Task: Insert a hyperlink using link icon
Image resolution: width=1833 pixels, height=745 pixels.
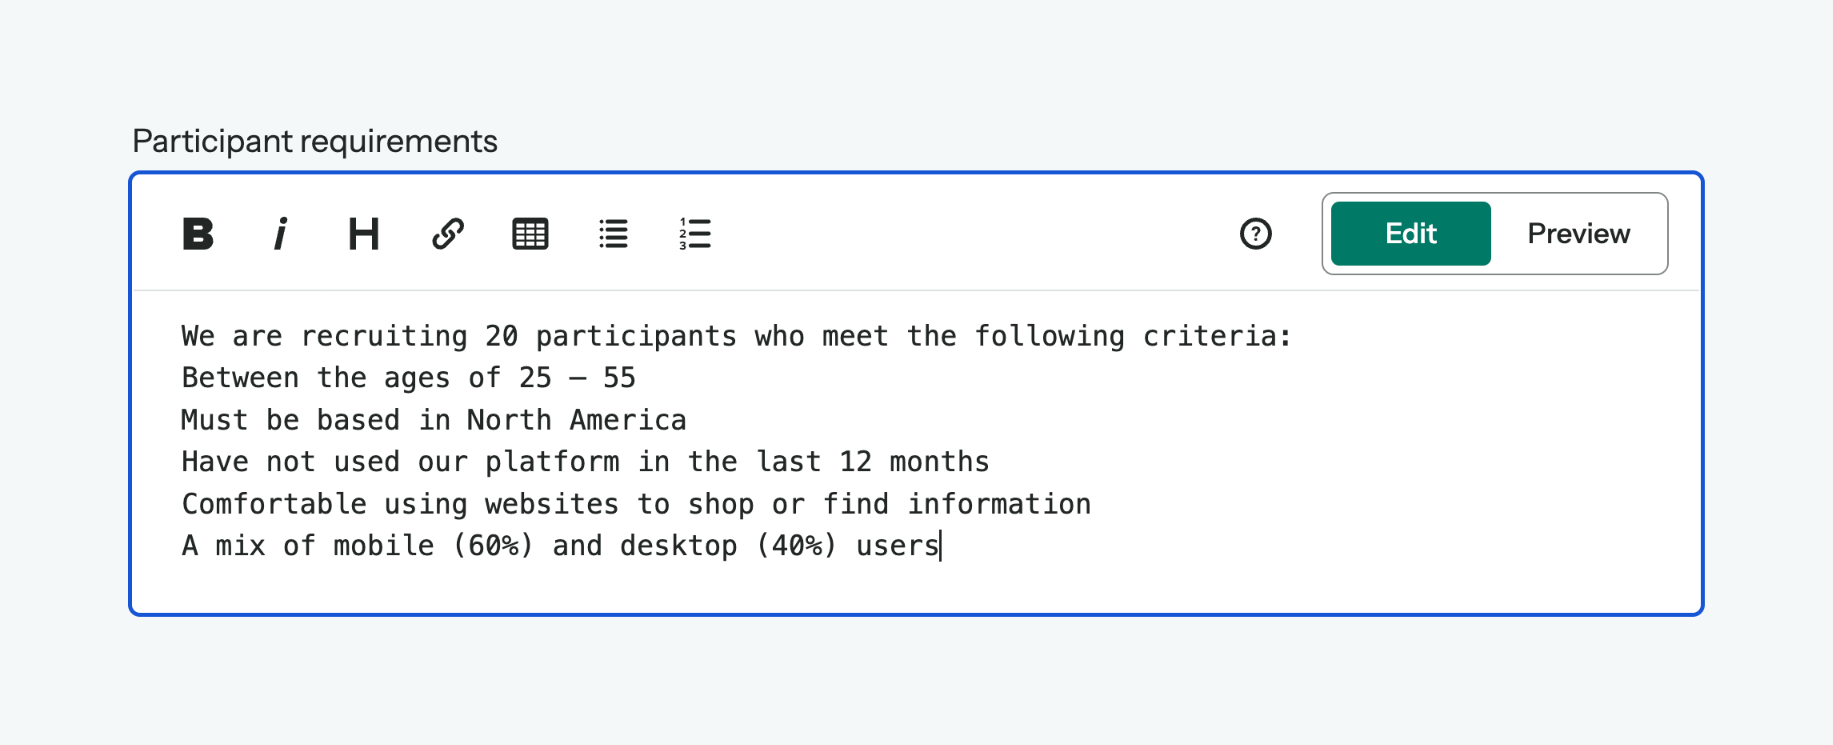Action: [447, 234]
